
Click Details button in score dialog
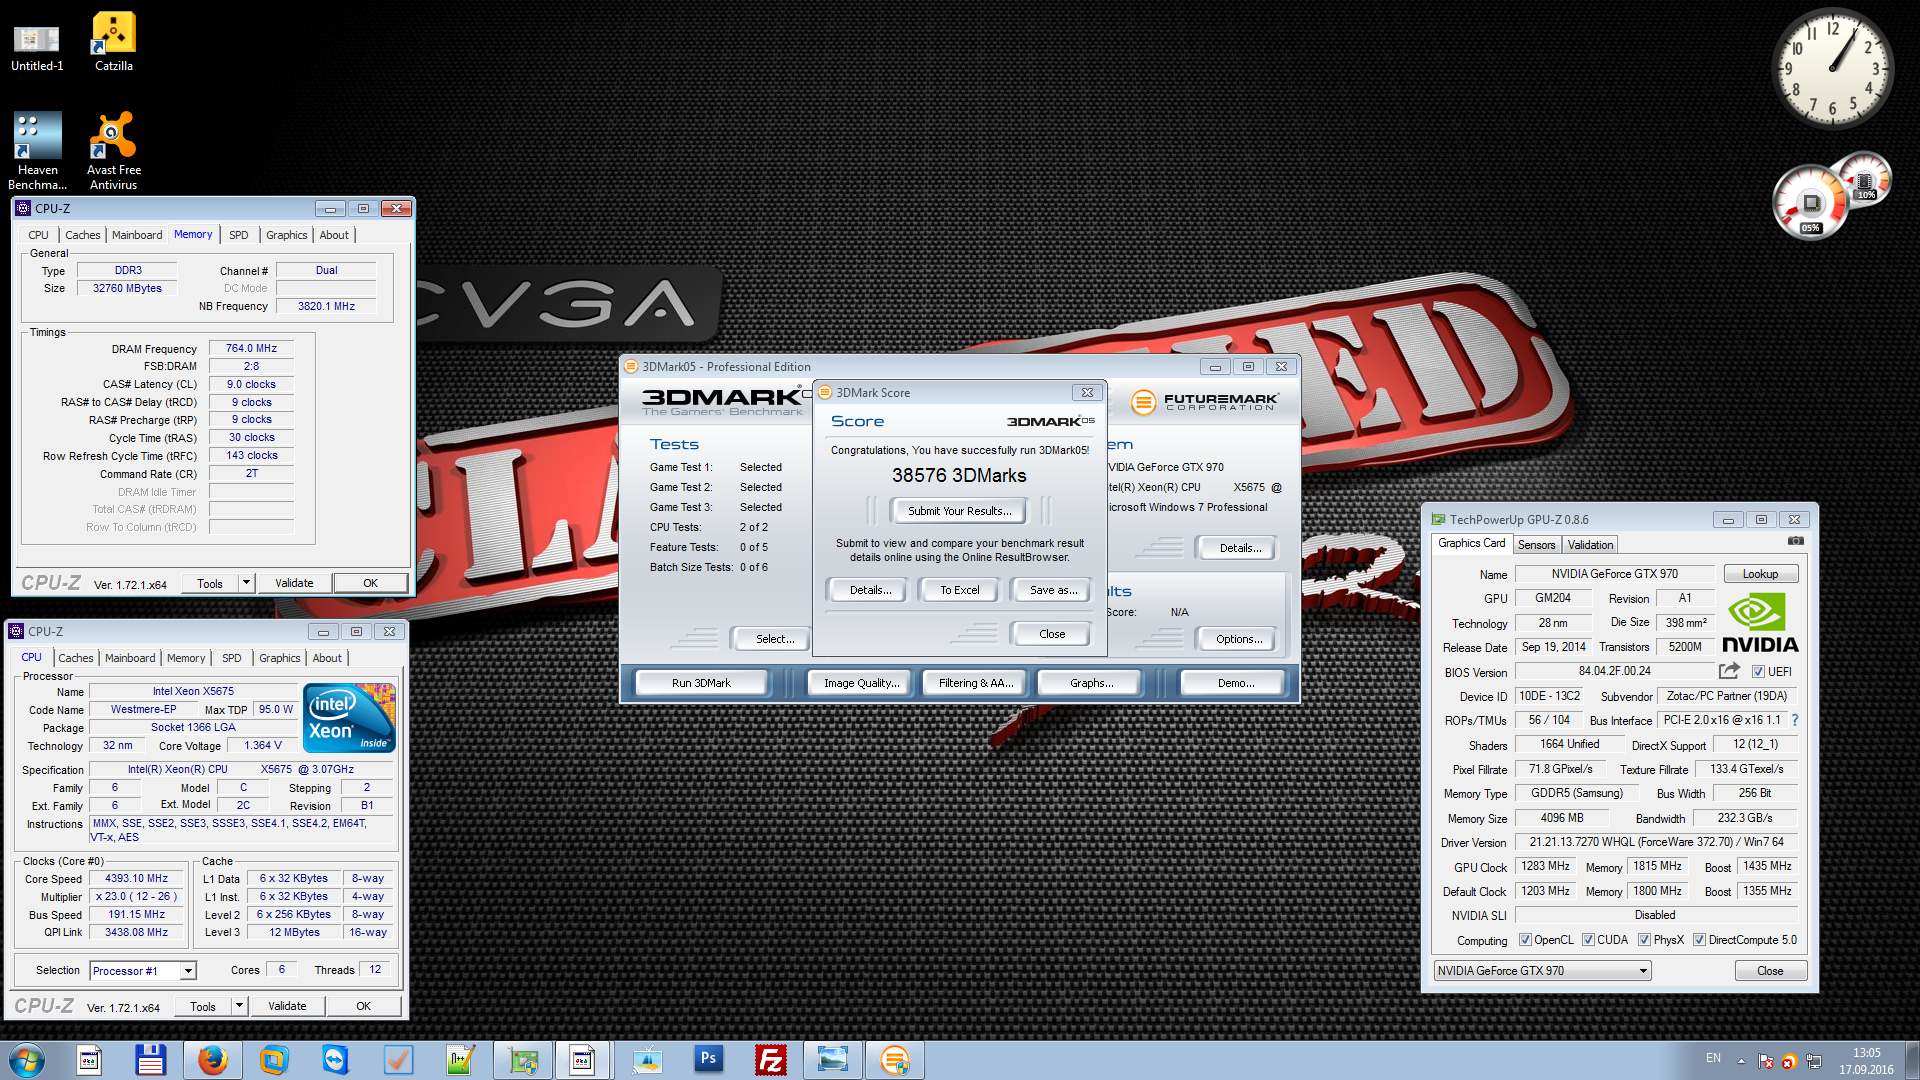870,590
